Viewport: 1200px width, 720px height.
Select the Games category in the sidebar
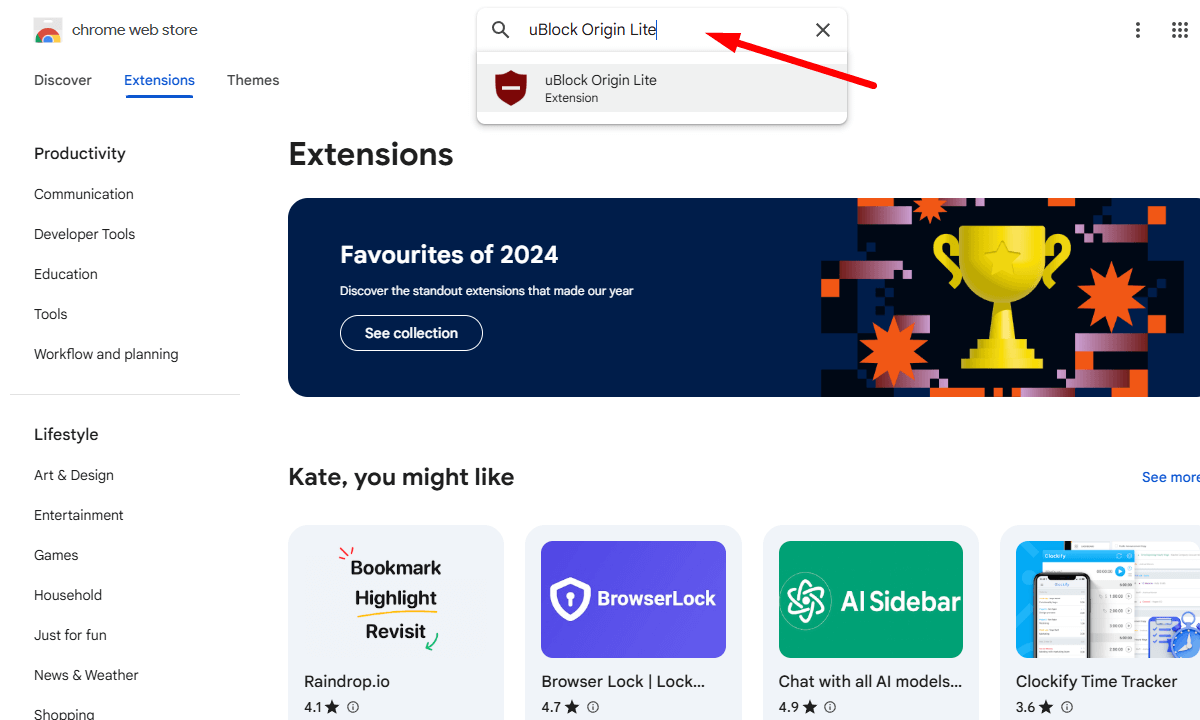pyautogui.click(x=56, y=555)
